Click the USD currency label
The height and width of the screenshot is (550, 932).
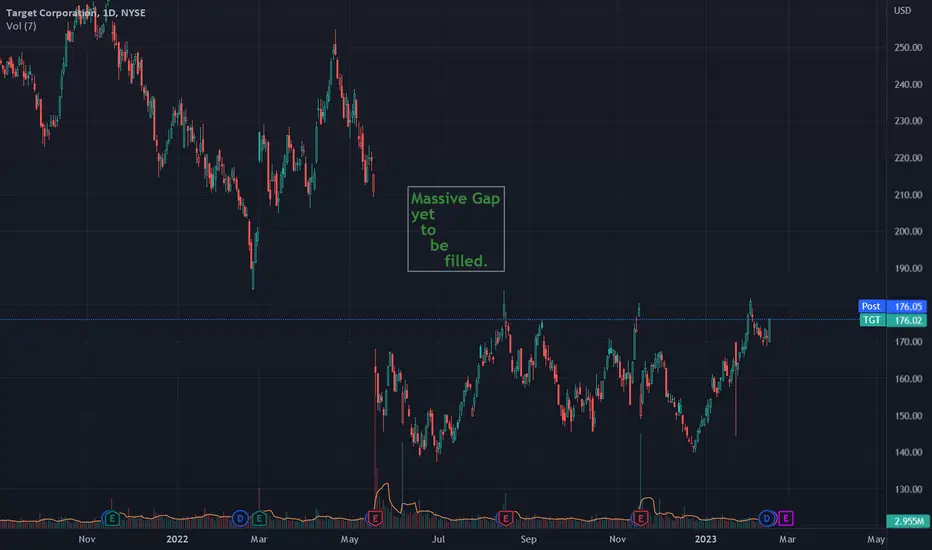902,11
